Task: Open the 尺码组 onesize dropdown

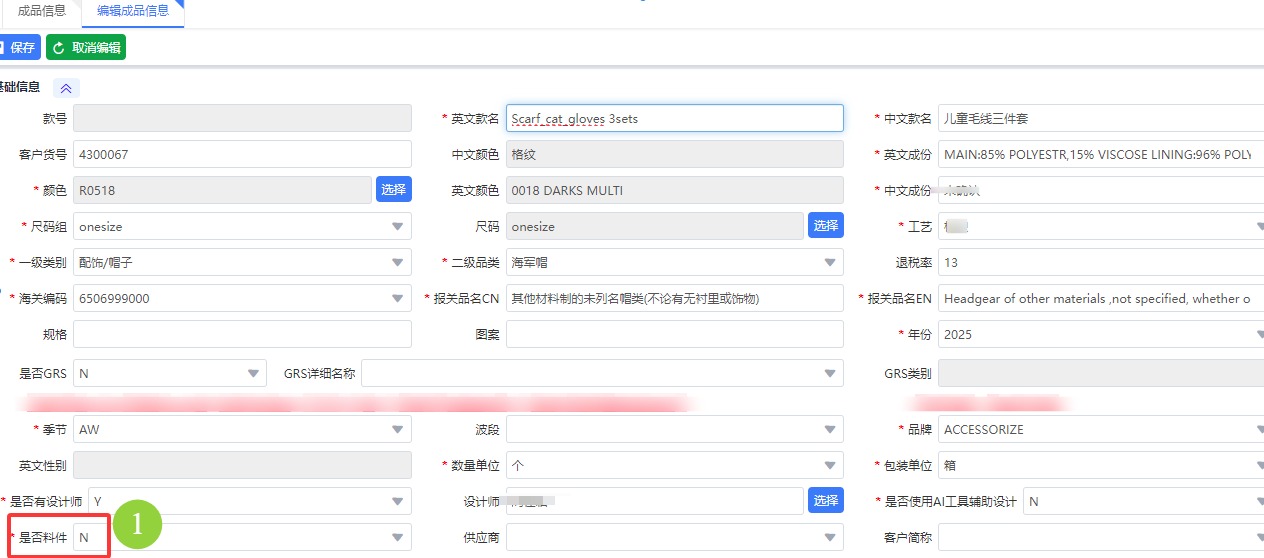Action: point(398,227)
